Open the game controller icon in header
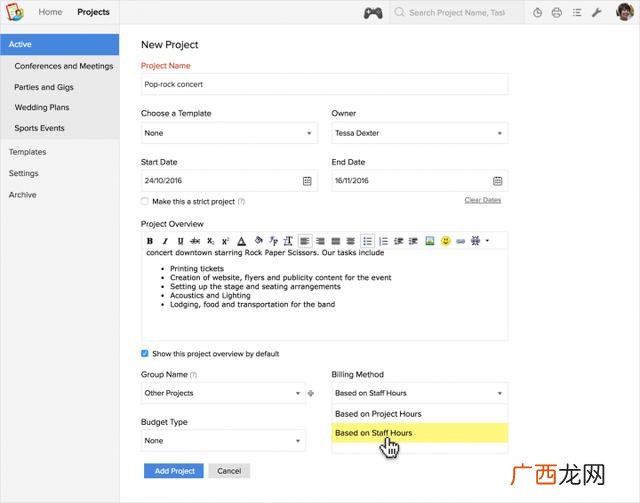640x503 pixels. coord(373,13)
